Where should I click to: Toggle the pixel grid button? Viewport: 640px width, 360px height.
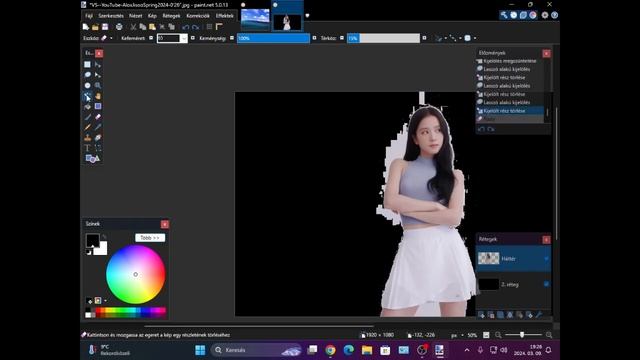209,27
